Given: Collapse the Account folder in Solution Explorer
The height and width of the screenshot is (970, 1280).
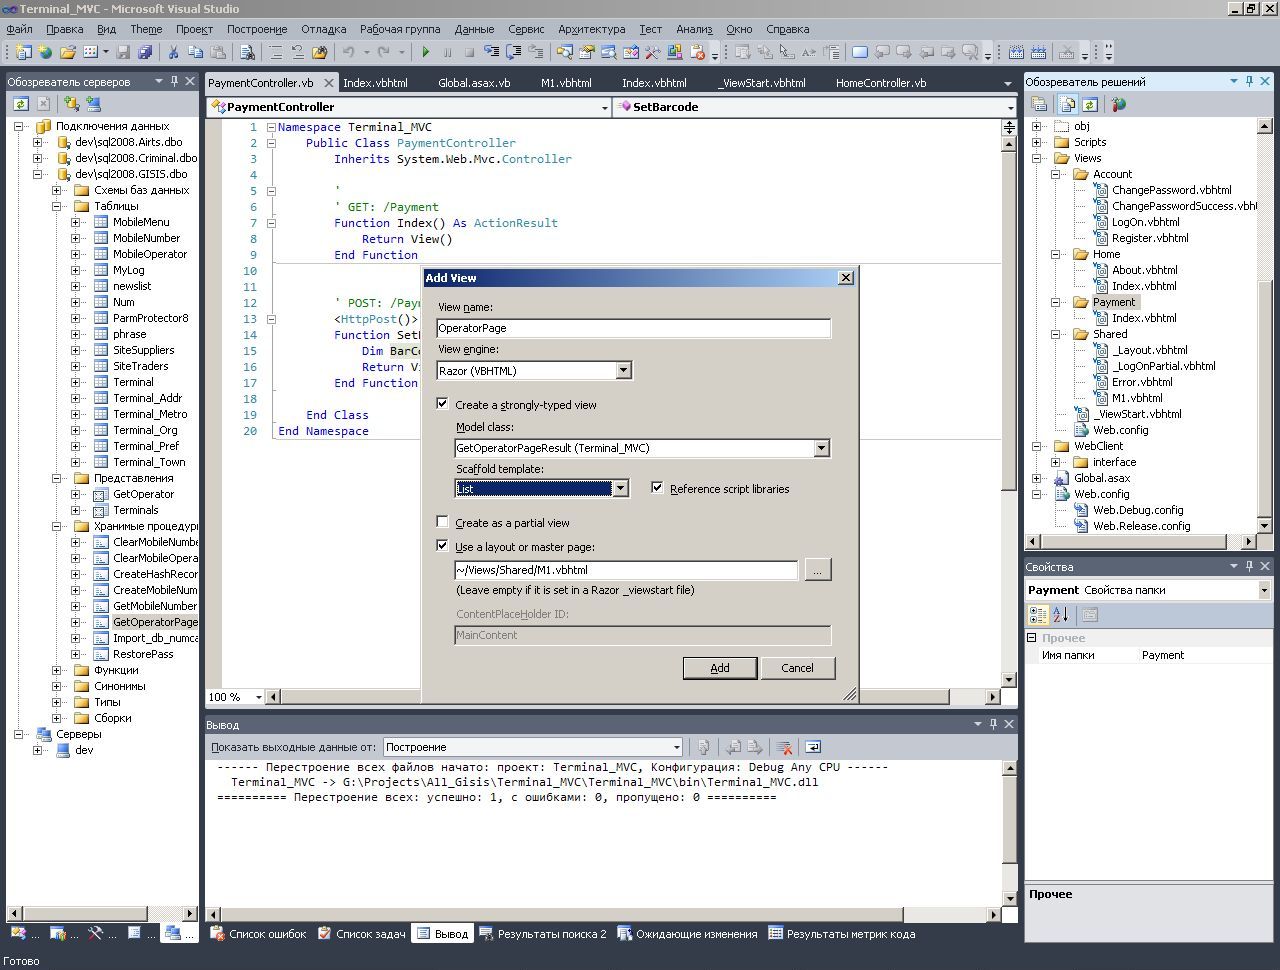Looking at the screenshot, I should [x=1056, y=174].
